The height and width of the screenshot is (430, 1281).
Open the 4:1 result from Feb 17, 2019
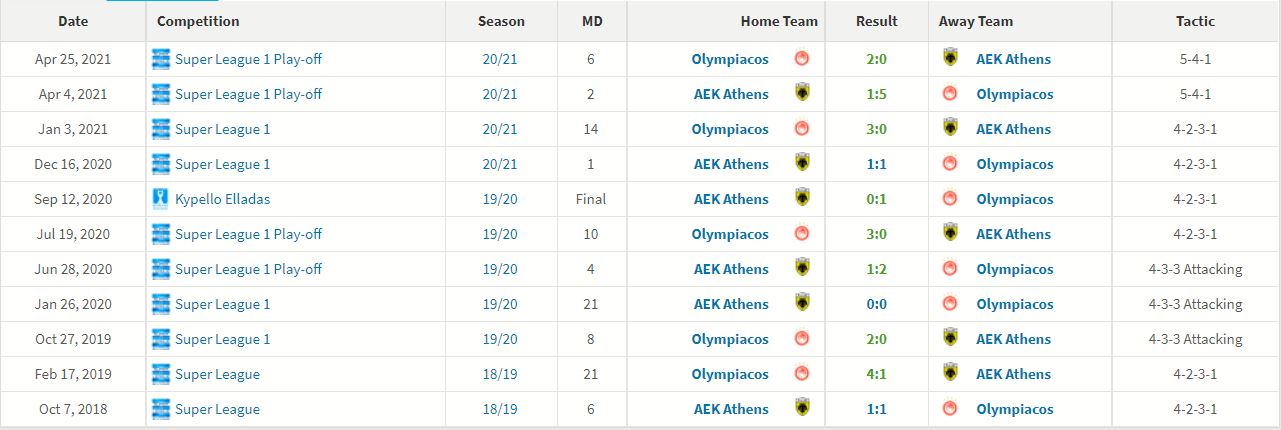tap(876, 374)
